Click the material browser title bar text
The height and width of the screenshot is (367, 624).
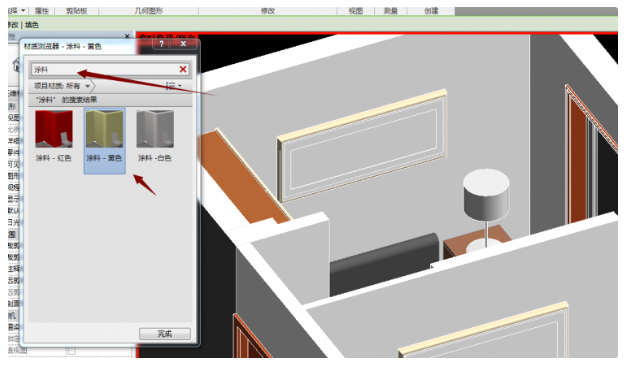(62, 47)
